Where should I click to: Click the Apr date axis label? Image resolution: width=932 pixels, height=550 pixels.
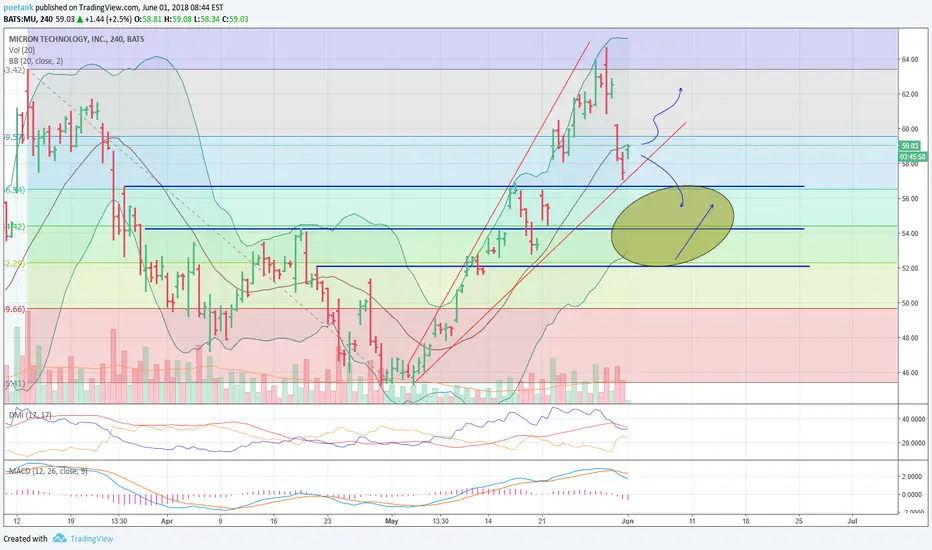click(x=166, y=521)
